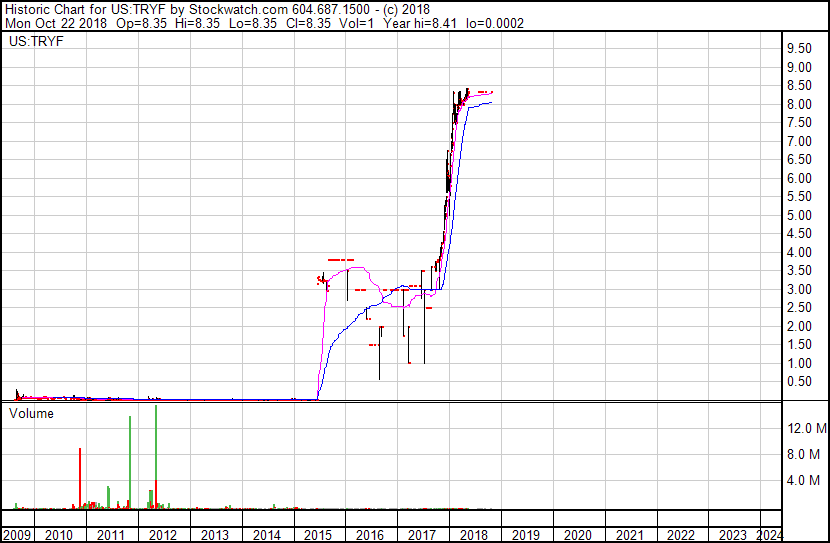The height and width of the screenshot is (543, 830).
Task: Select the 2016 year label
Action: tap(370, 535)
